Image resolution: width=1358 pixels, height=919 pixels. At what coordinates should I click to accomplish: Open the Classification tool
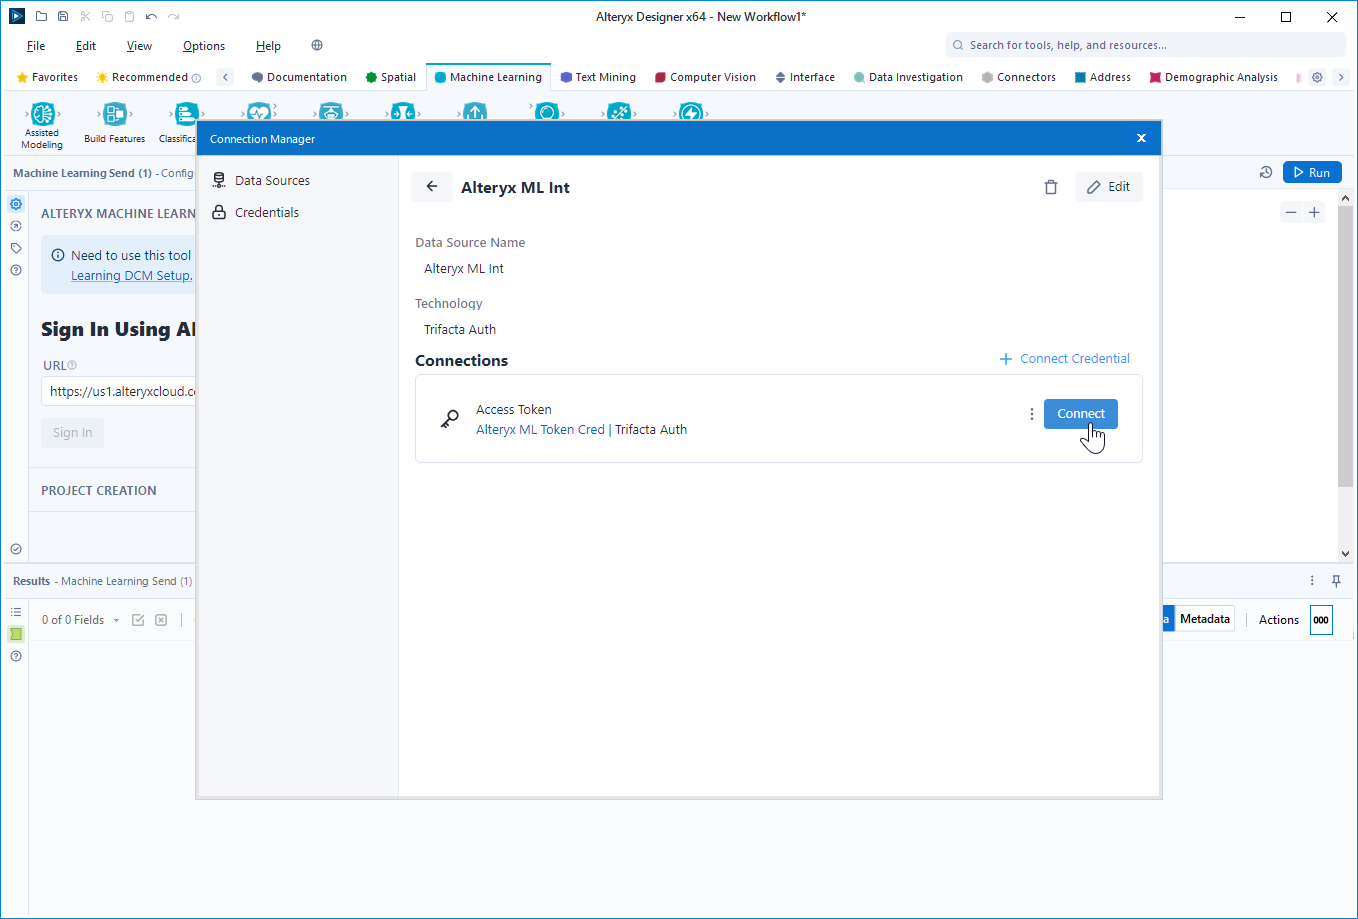[179, 115]
